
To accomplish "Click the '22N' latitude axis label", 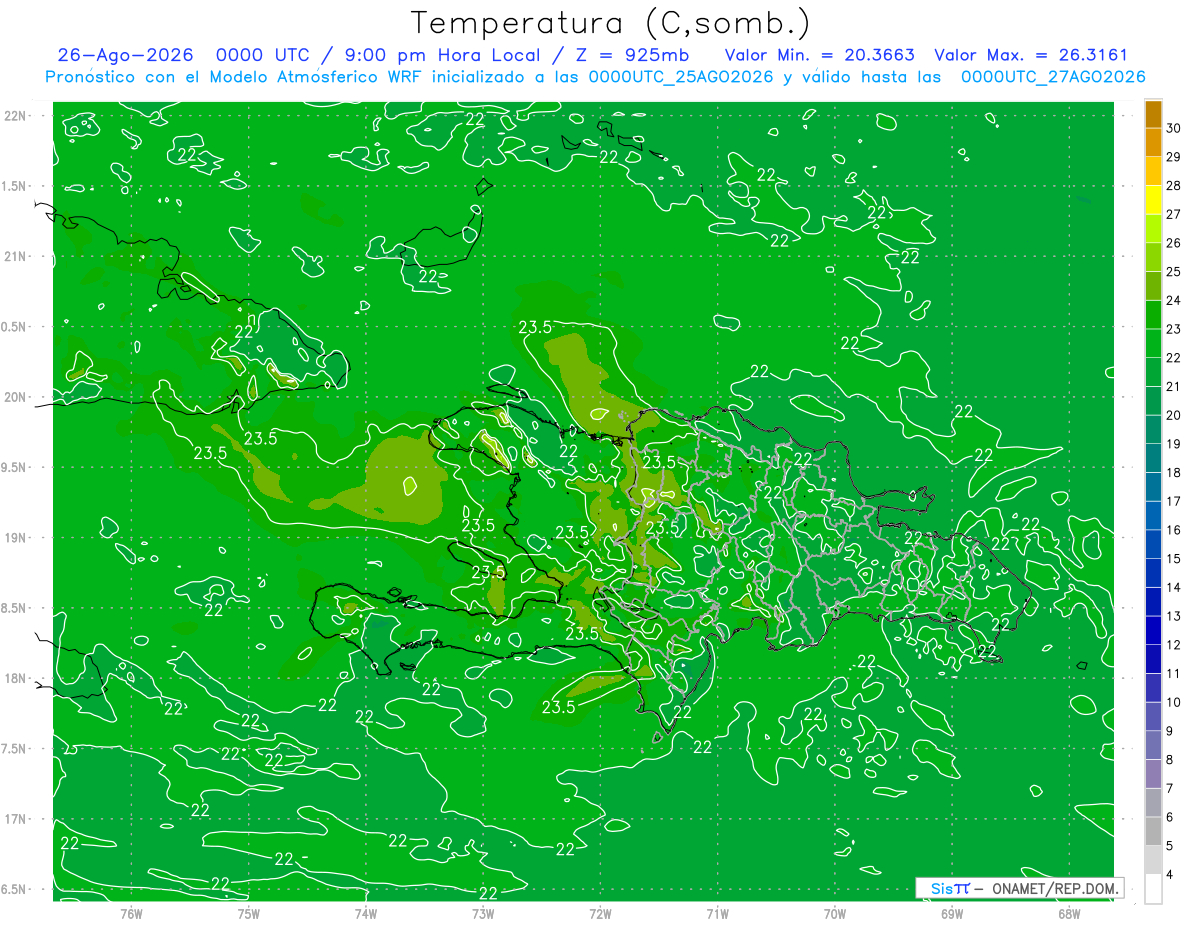I will [x=16, y=116].
